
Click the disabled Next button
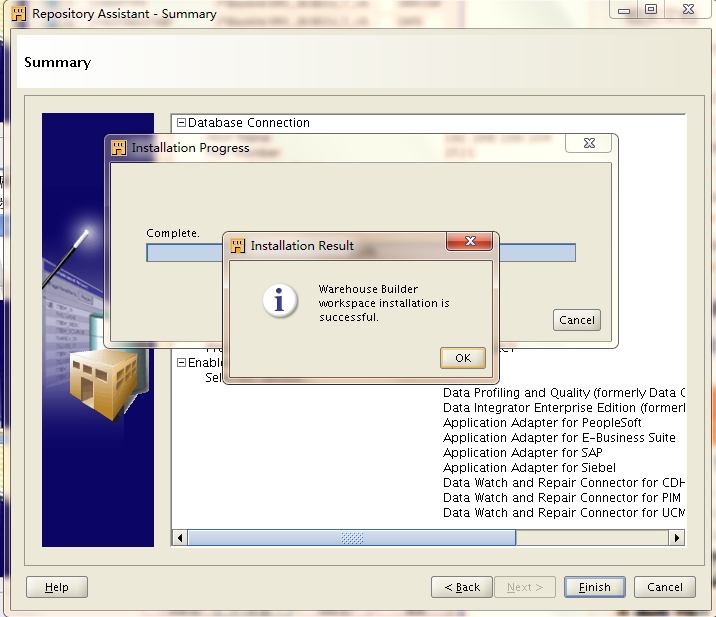coord(525,587)
